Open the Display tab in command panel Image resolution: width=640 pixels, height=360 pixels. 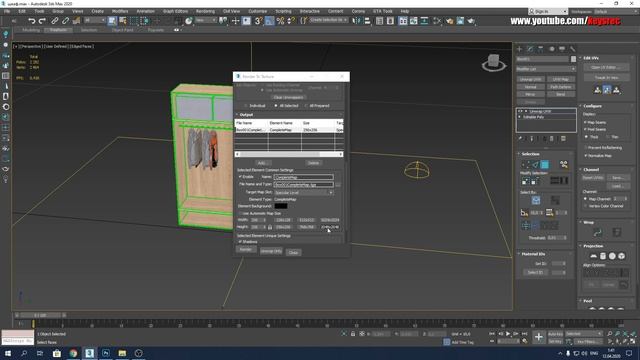pyautogui.click(x=562, y=49)
